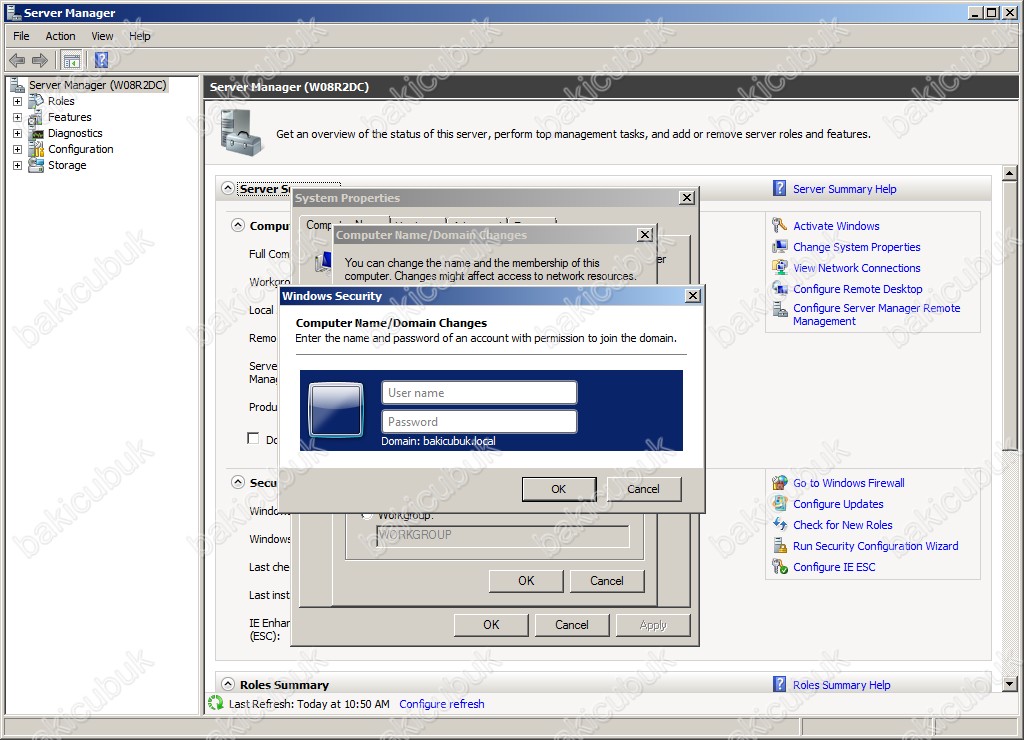Screen dimensions: 1024x740
Task: Click the Diagnostics node icon in the tree
Action: 37,133
